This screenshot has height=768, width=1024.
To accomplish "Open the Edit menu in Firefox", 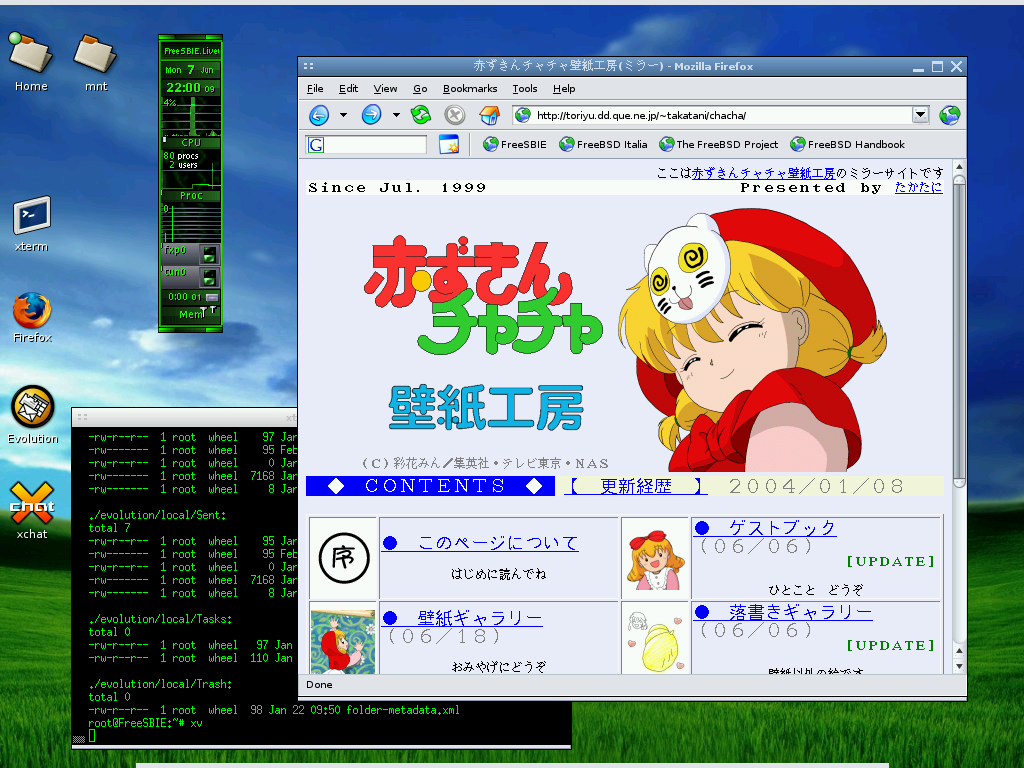I will 348,89.
